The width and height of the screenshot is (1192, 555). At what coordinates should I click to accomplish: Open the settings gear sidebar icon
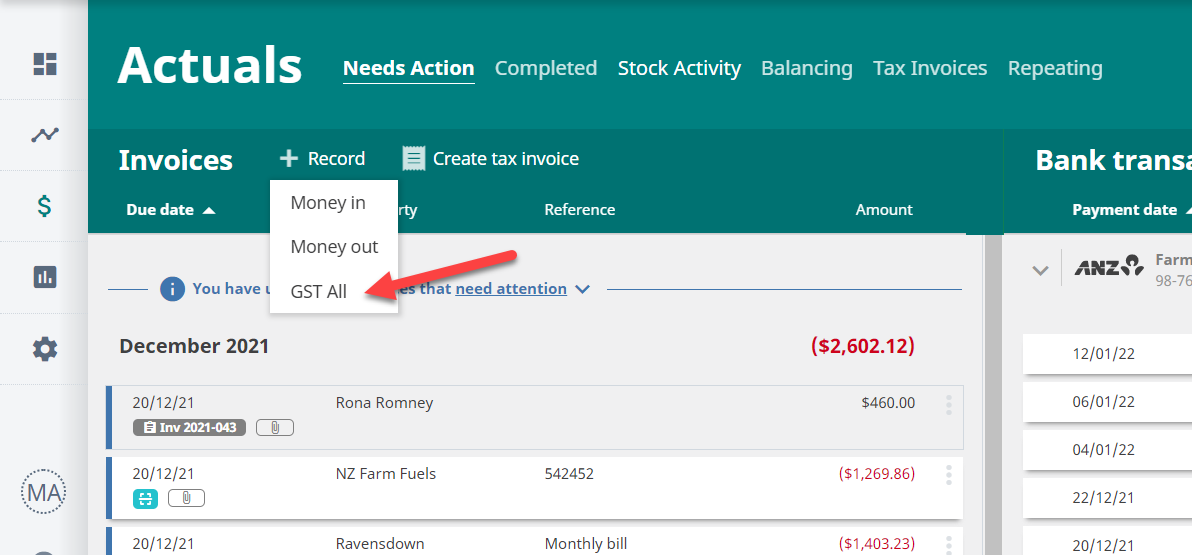click(45, 349)
